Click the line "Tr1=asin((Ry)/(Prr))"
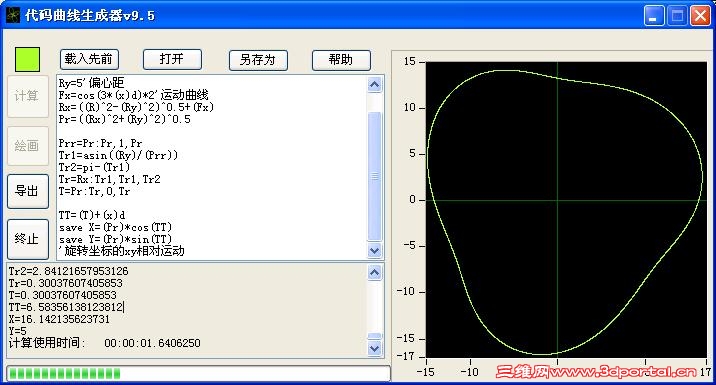The height and width of the screenshot is (385, 716). tap(118, 155)
